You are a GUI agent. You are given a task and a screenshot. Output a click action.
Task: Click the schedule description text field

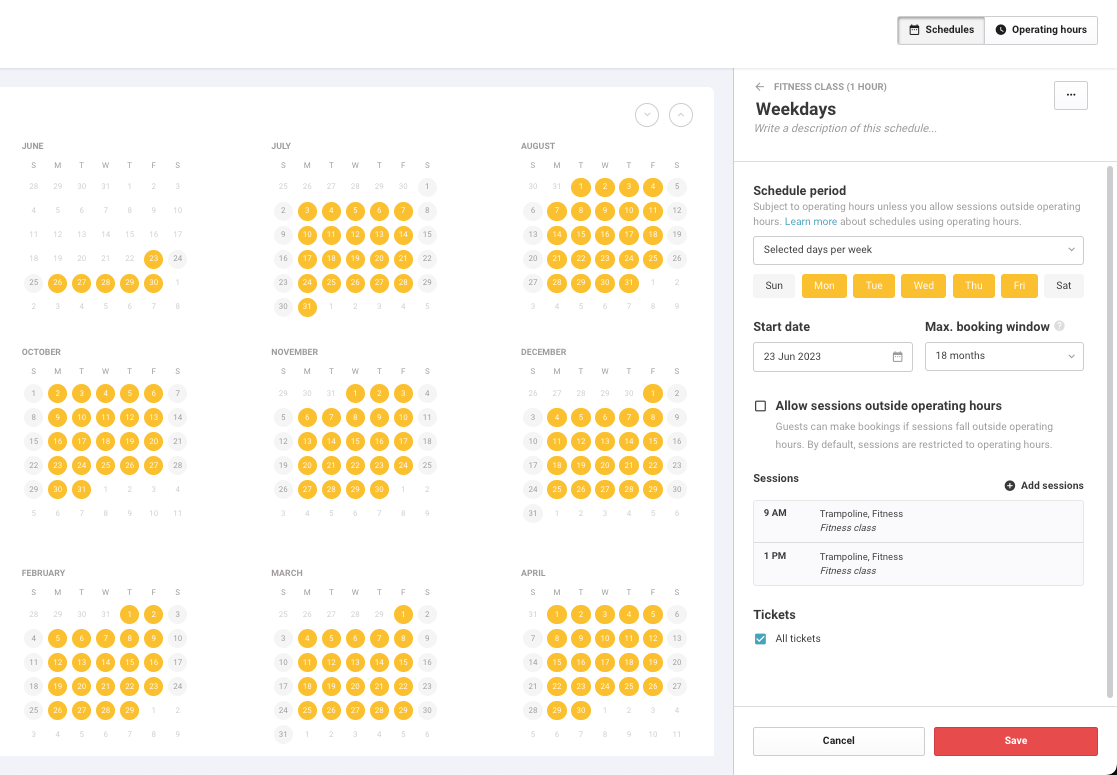(x=845, y=128)
